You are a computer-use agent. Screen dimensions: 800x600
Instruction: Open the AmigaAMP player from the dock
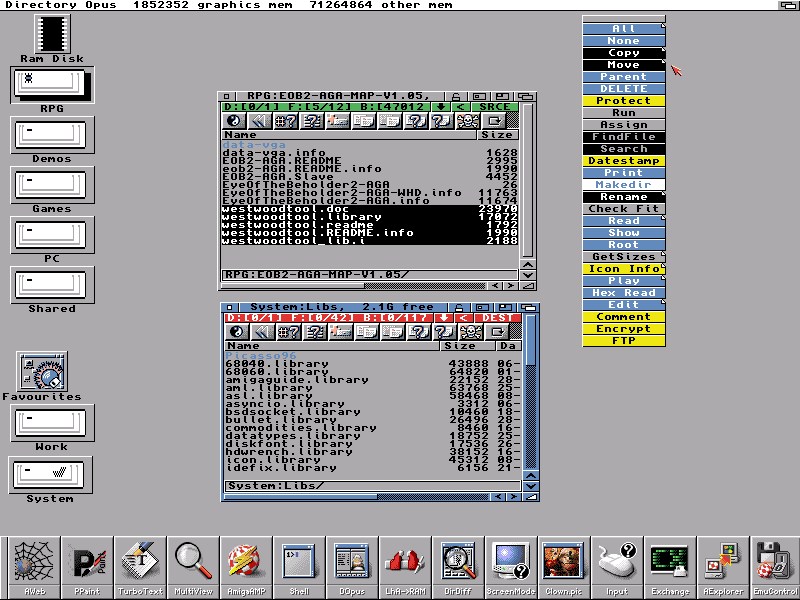coord(245,563)
